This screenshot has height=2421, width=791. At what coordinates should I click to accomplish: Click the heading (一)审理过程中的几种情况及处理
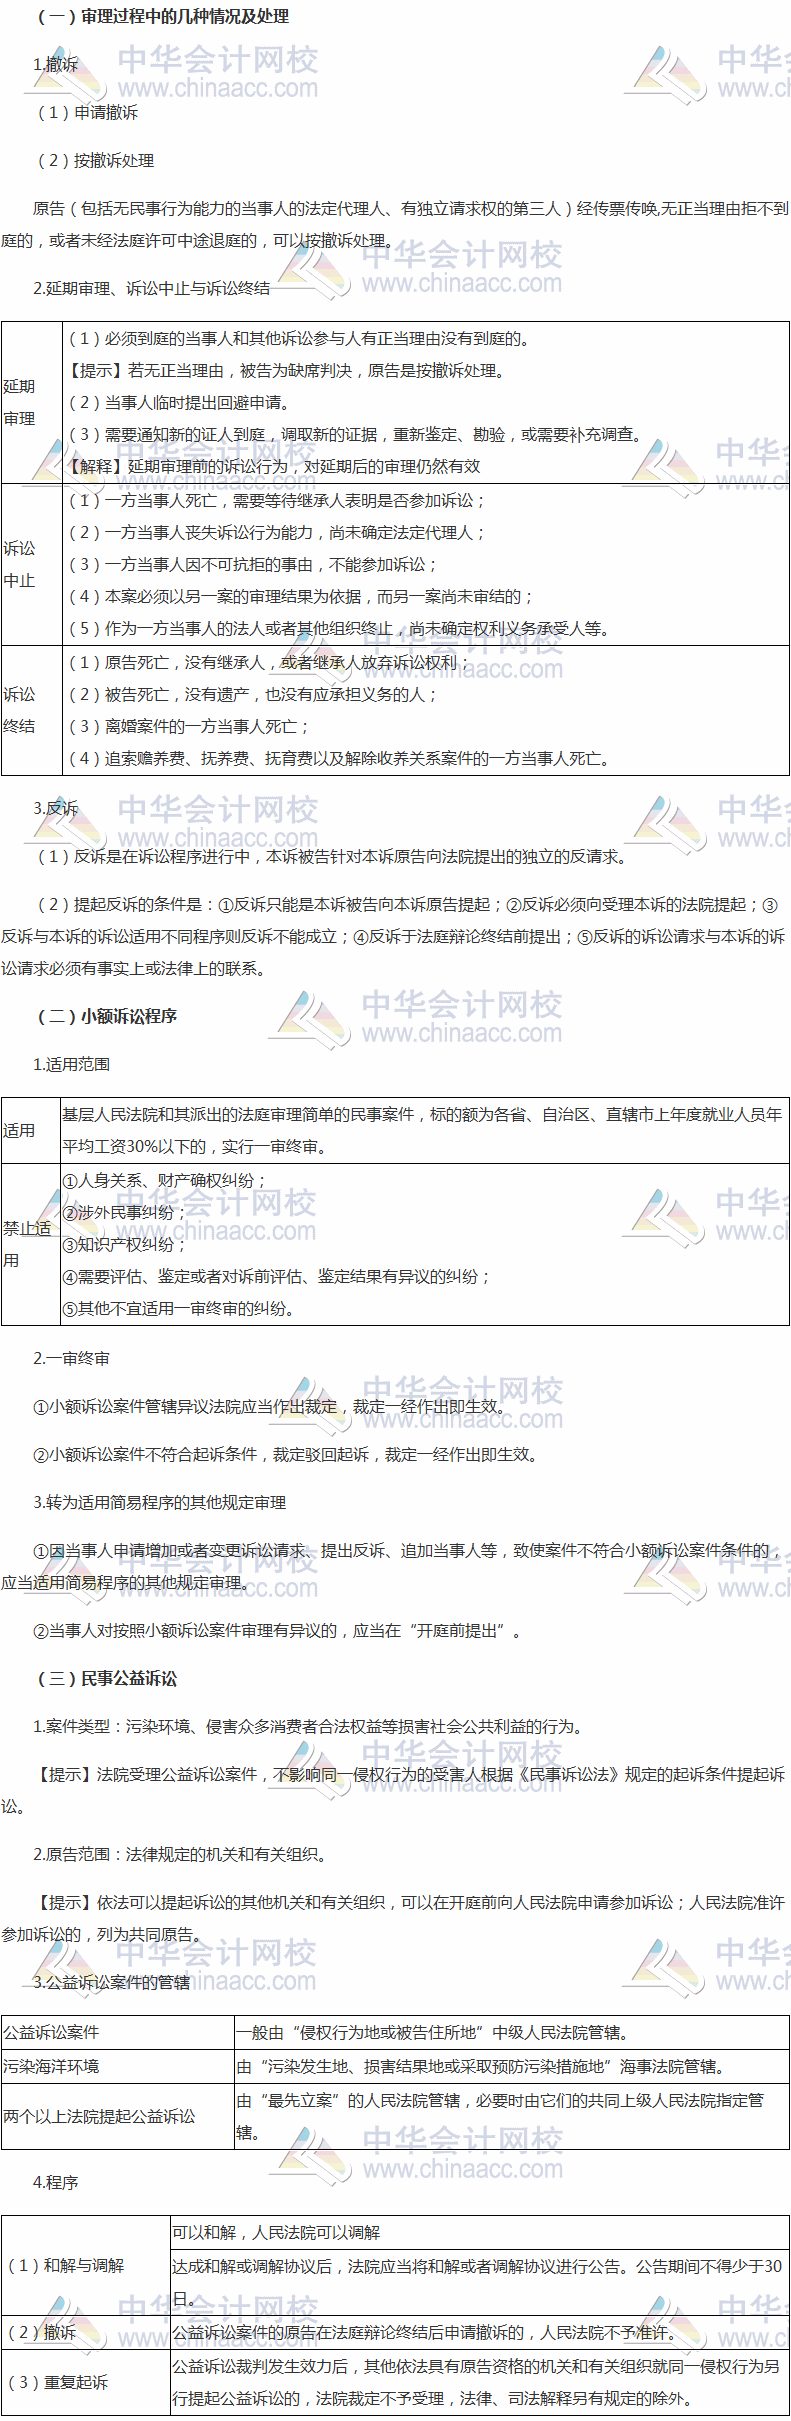pyautogui.click(x=162, y=17)
